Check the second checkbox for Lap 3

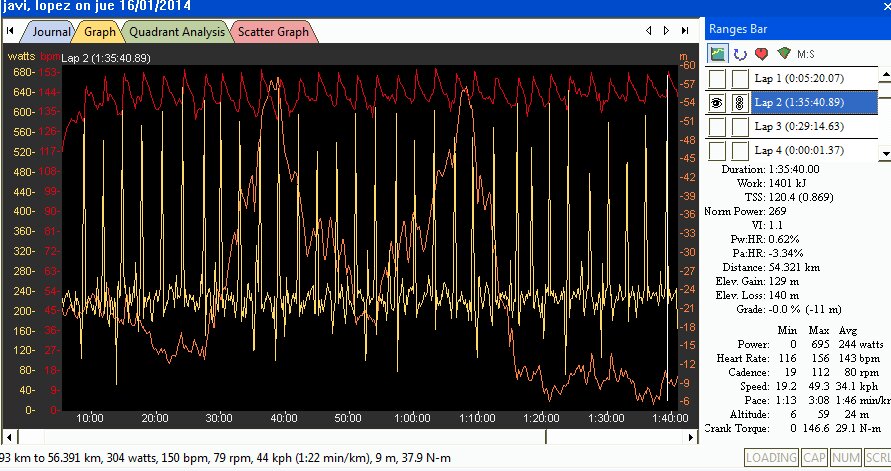(739, 127)
